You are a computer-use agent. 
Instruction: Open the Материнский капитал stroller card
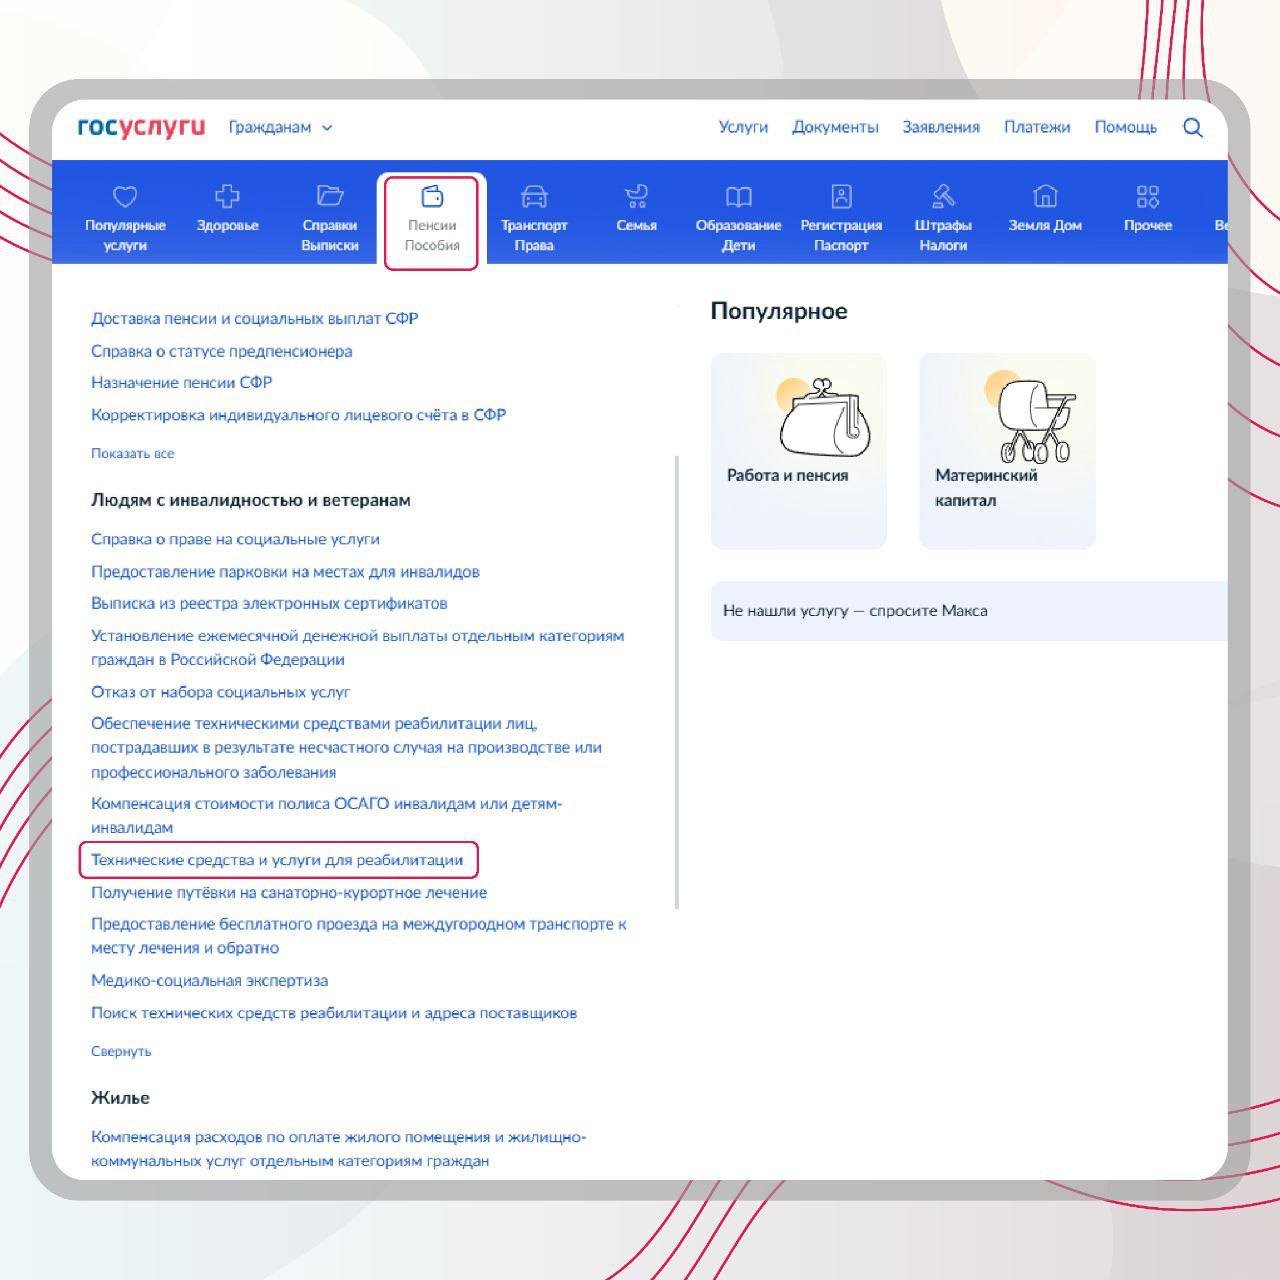point(1007,451)
